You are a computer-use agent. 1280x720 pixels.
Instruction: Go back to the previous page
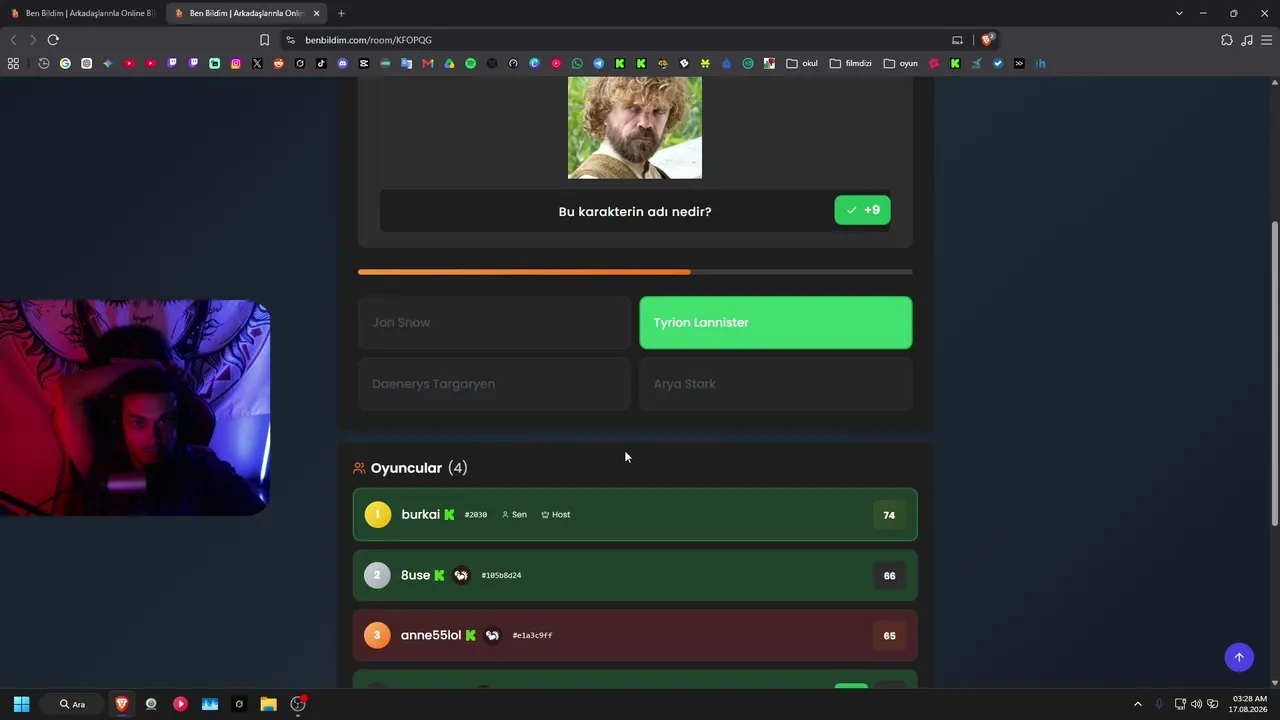click(x=13, y=40)
